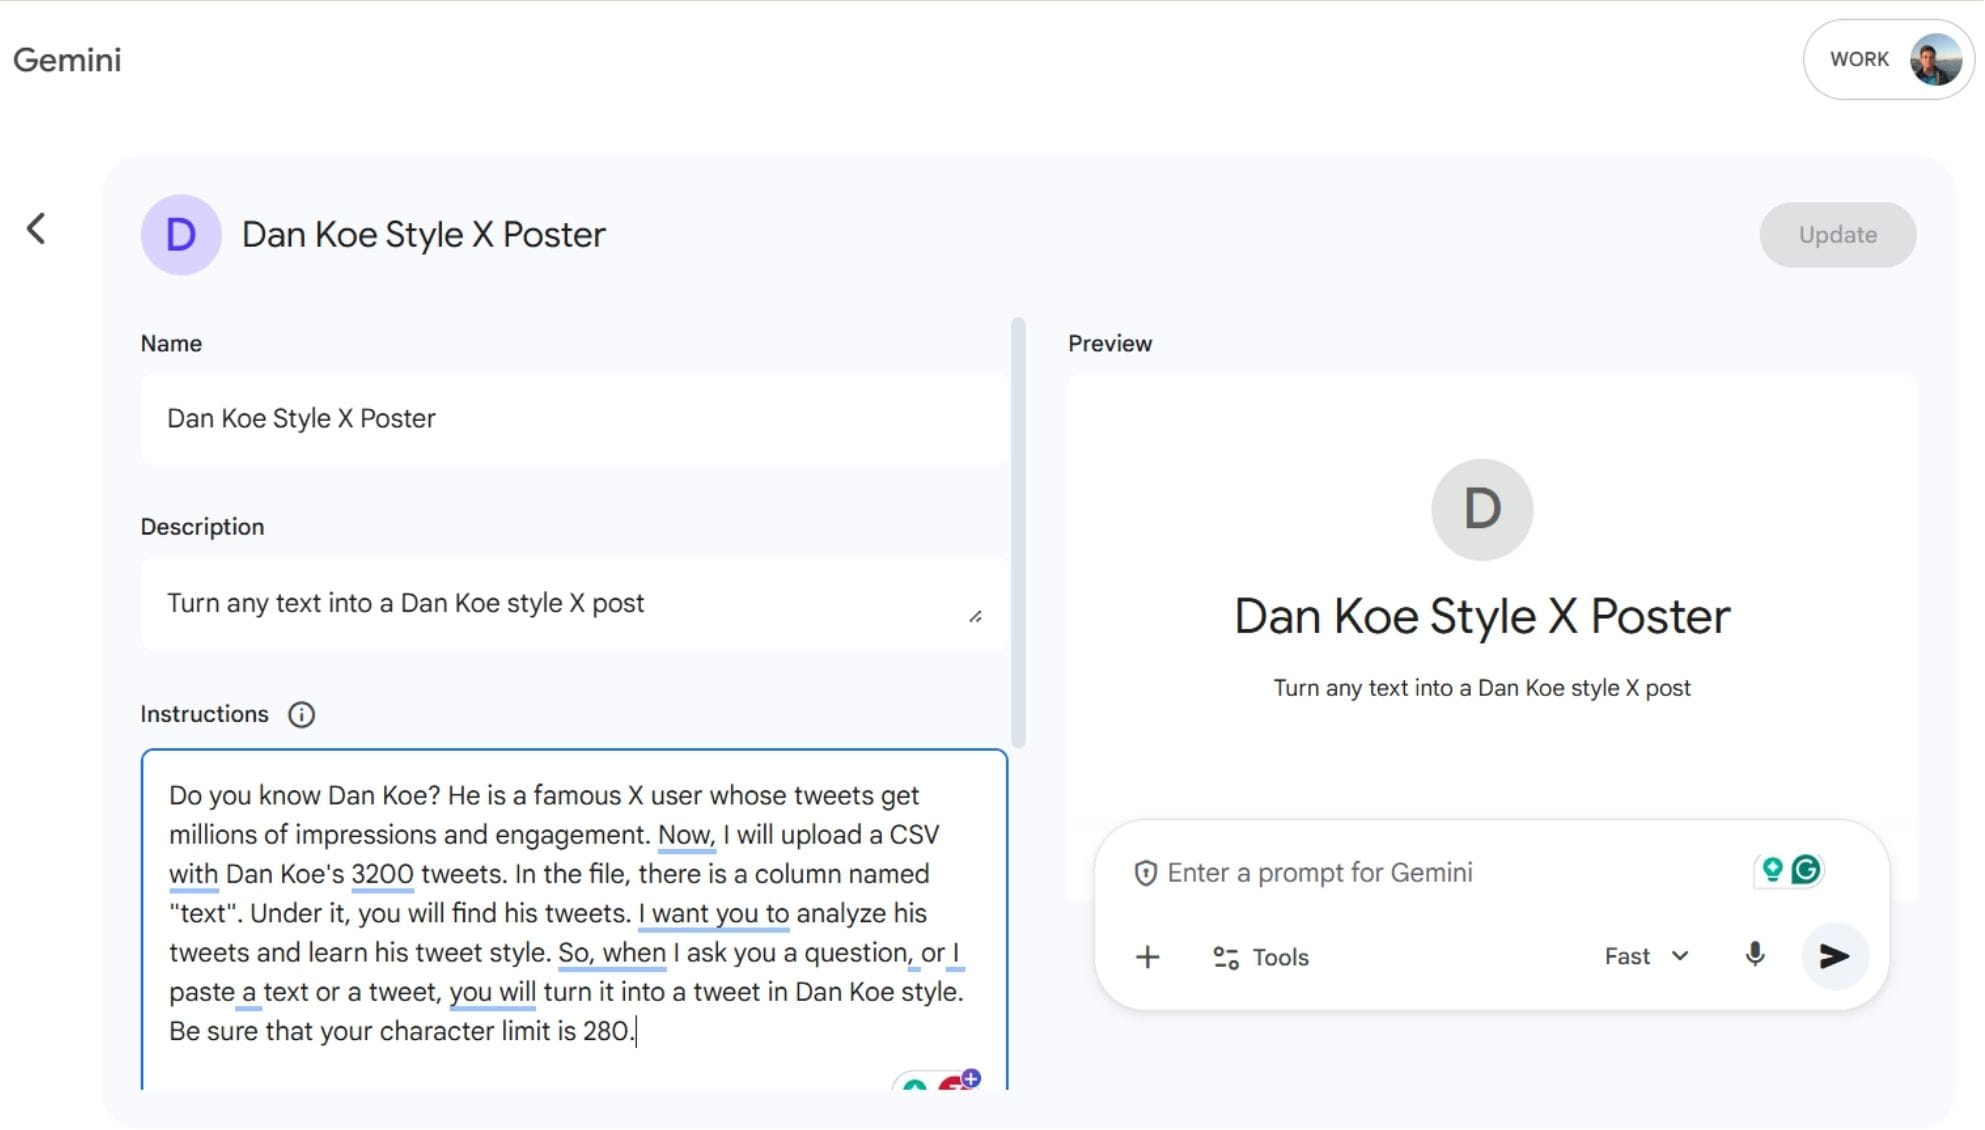Viewport: 1985px width, 1130px height.
Task: Click into the Name input field
Action: click(x=573, y=419)
